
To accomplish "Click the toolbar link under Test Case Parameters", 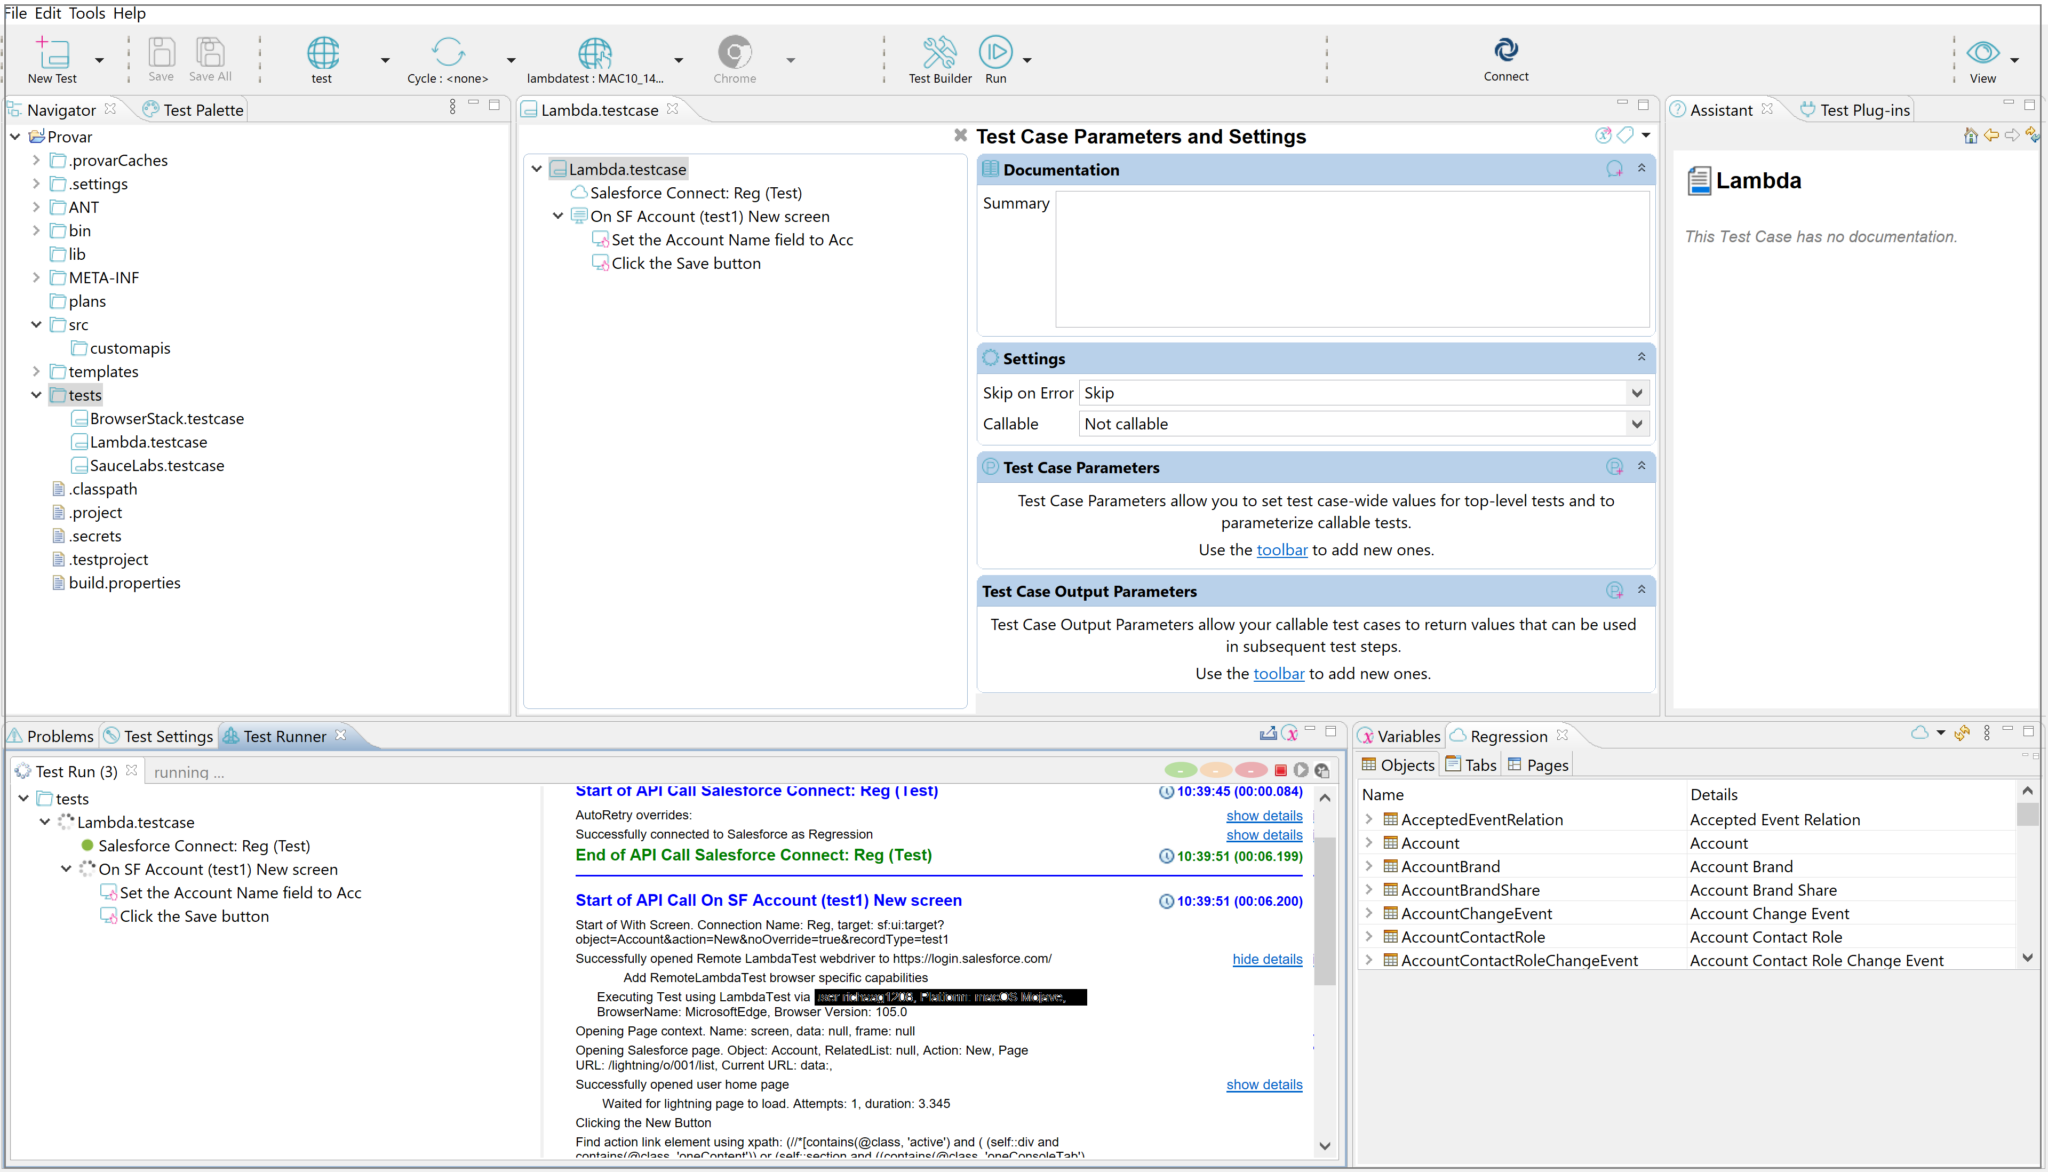I will [x=1282, y=549].
